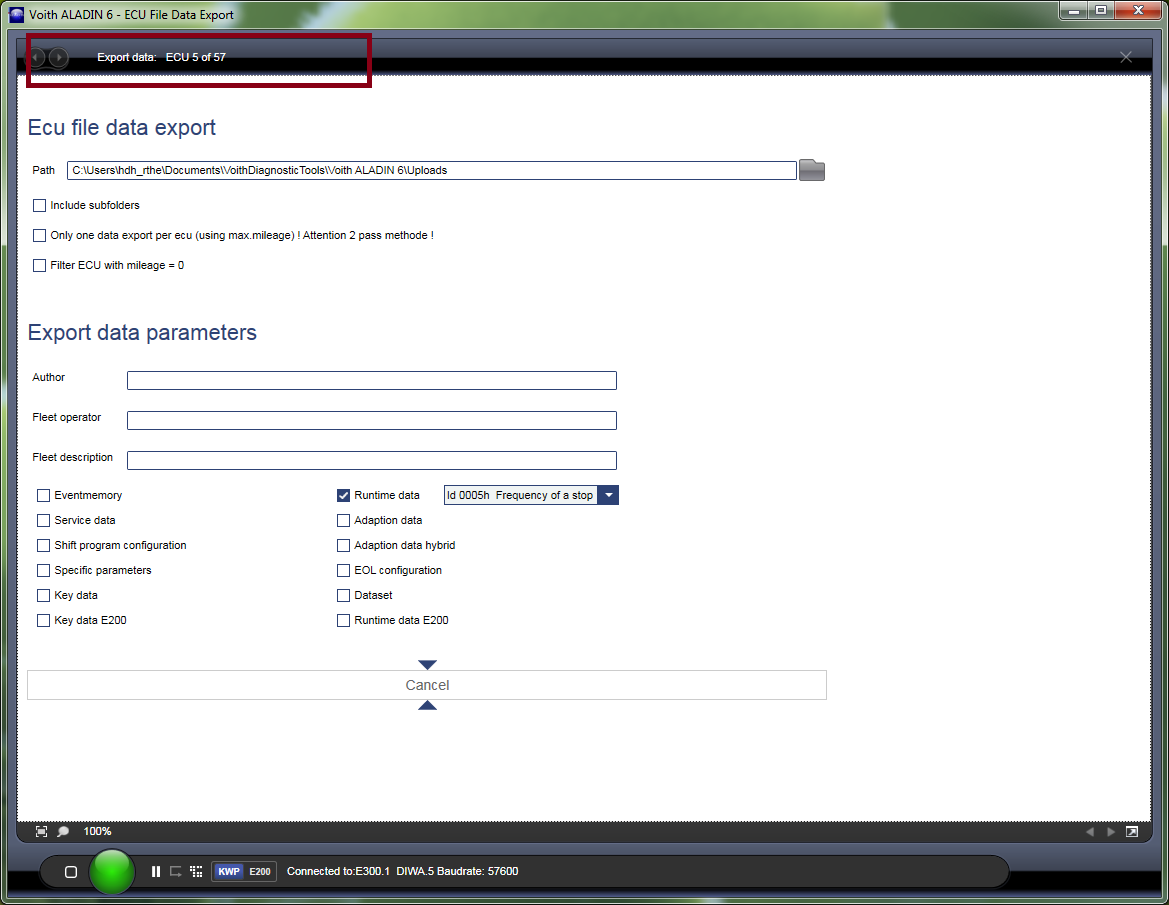This screenshot has height=905, width=1169.
Task: Check the Runtime data E200 checkbox
Action: tap(344, 620)
